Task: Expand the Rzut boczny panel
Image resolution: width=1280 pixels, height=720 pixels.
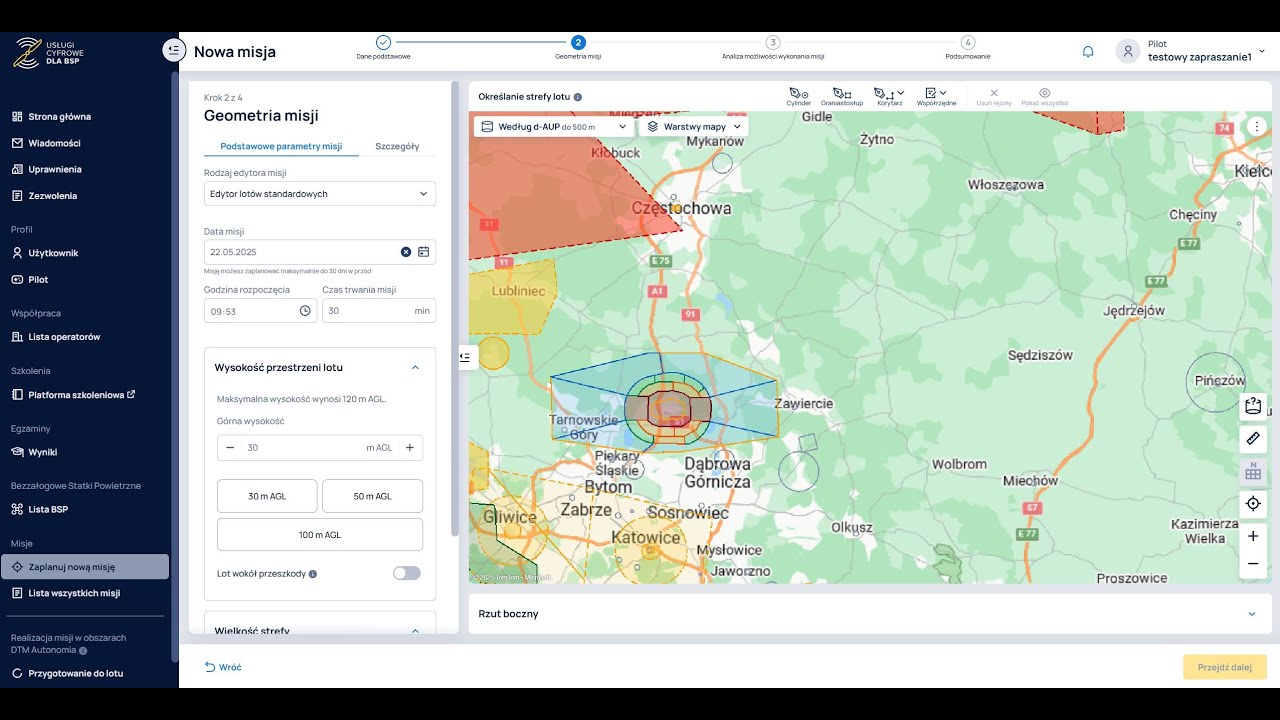Action: [x=1252, y=614]
